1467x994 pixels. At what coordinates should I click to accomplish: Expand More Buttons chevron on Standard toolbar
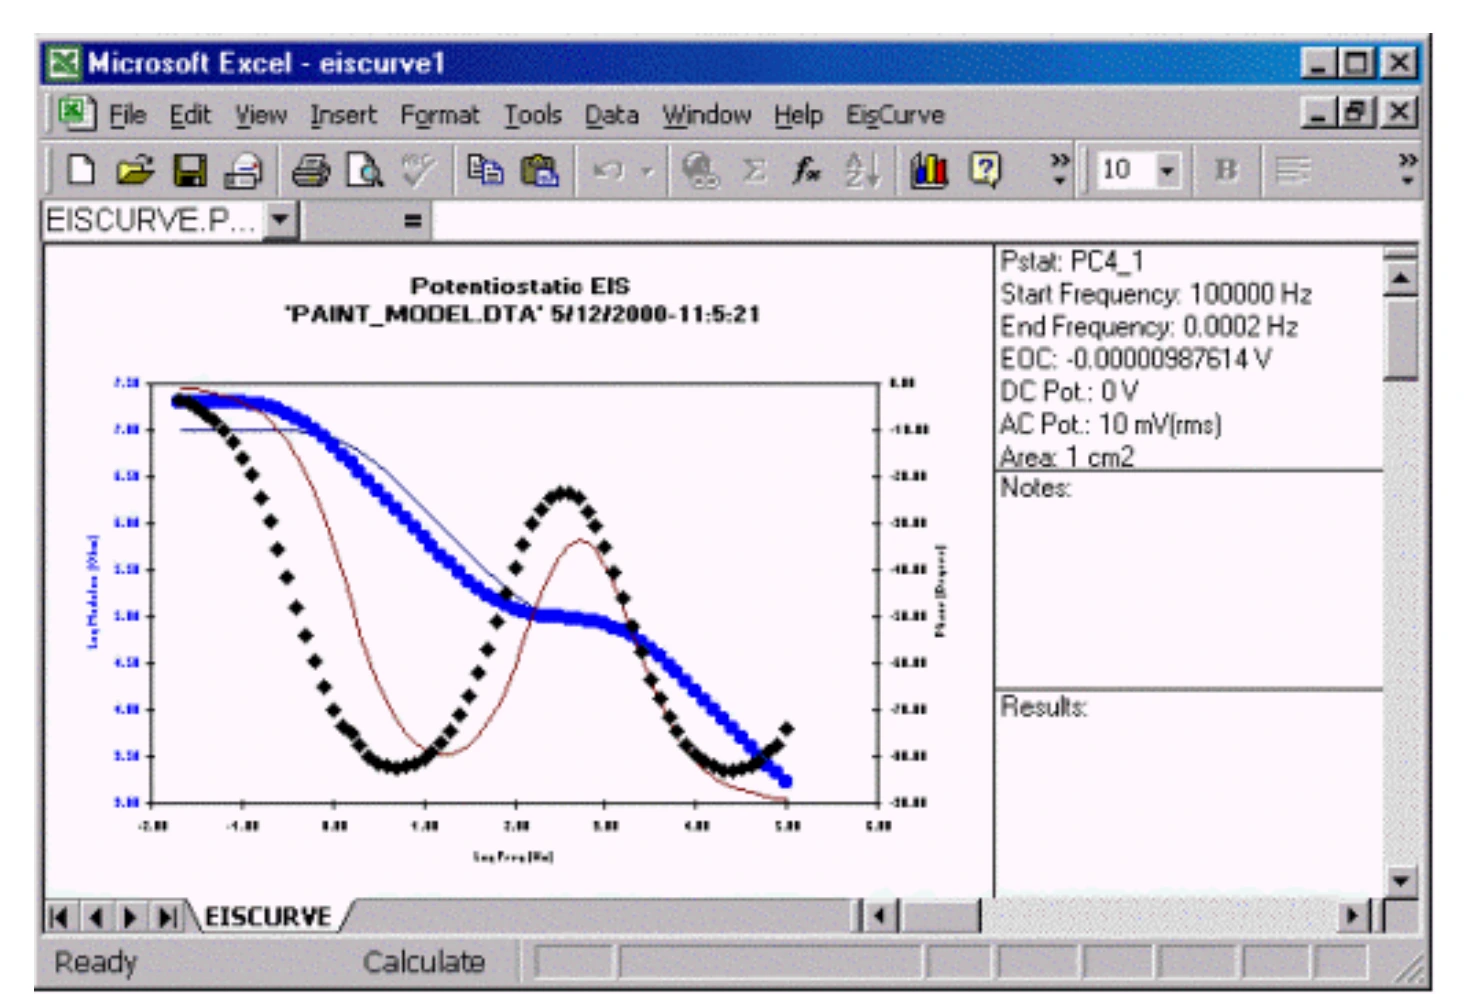coord(1059,170)
